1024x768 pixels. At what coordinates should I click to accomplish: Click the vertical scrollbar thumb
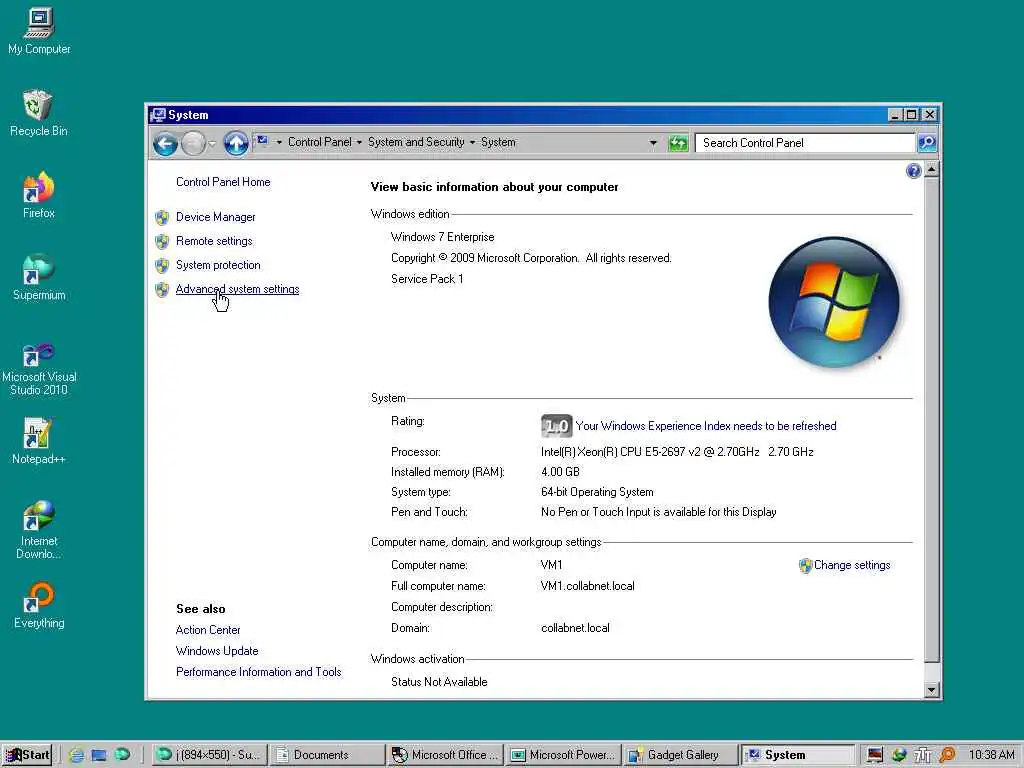click(x=932, y=420)
